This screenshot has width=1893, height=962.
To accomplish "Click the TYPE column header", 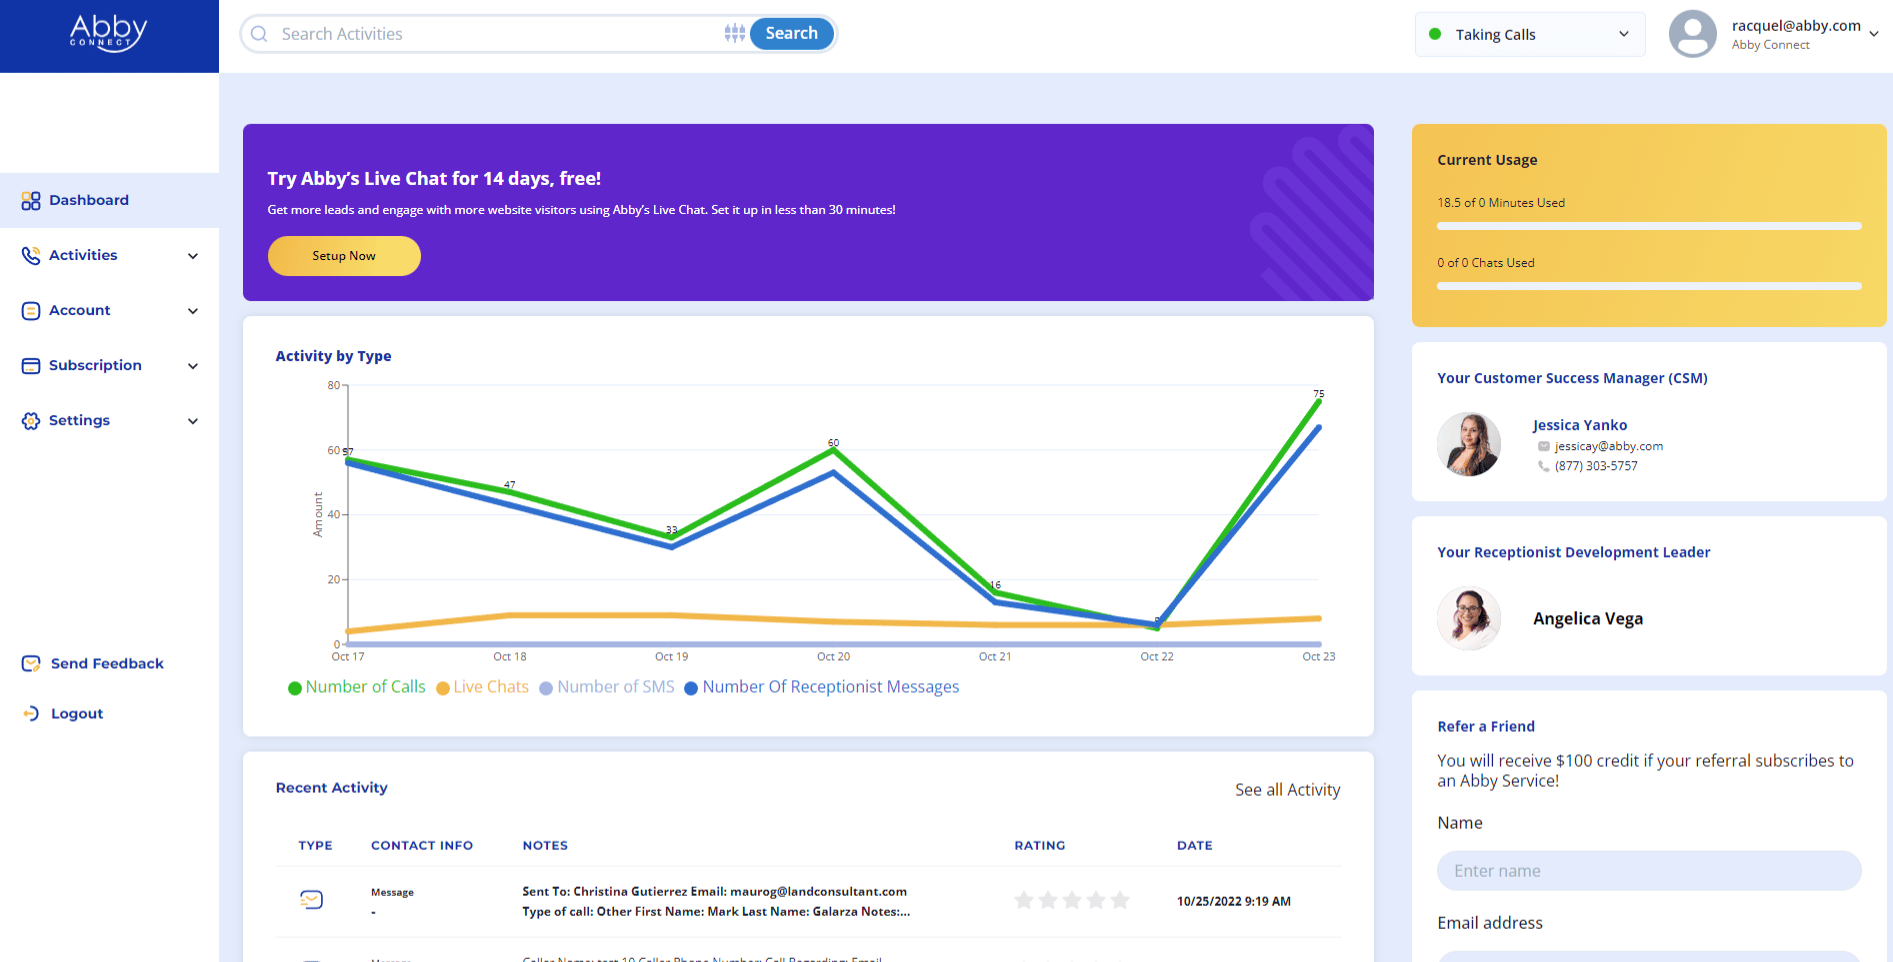I will (x=315, y=845).
